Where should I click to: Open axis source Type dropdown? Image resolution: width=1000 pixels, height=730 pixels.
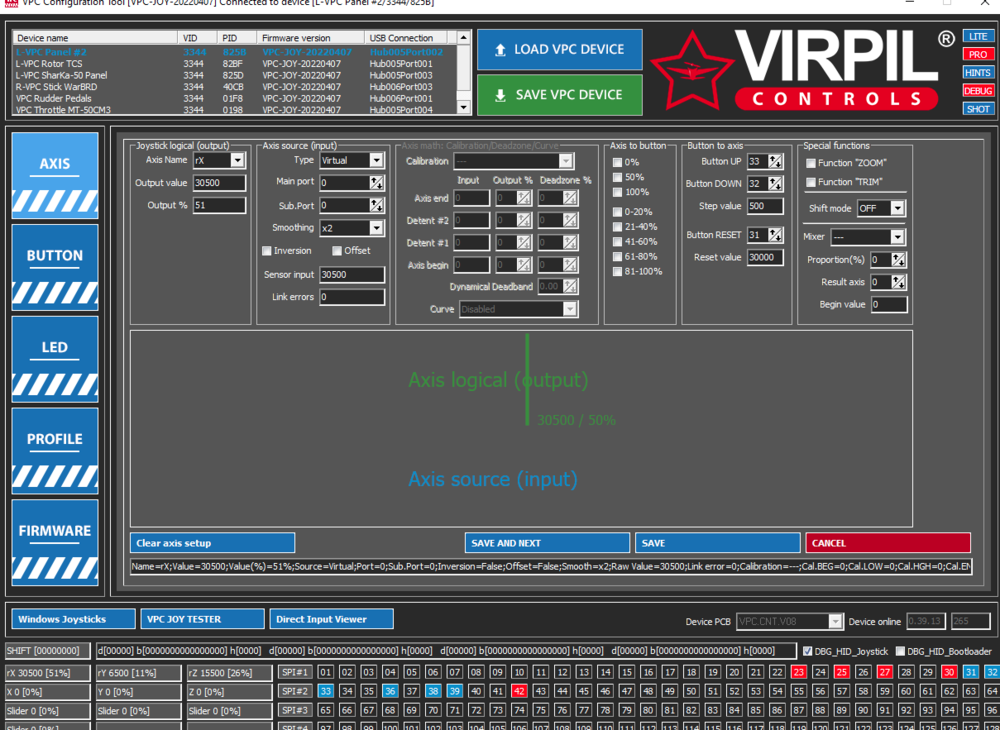[376, 161]
